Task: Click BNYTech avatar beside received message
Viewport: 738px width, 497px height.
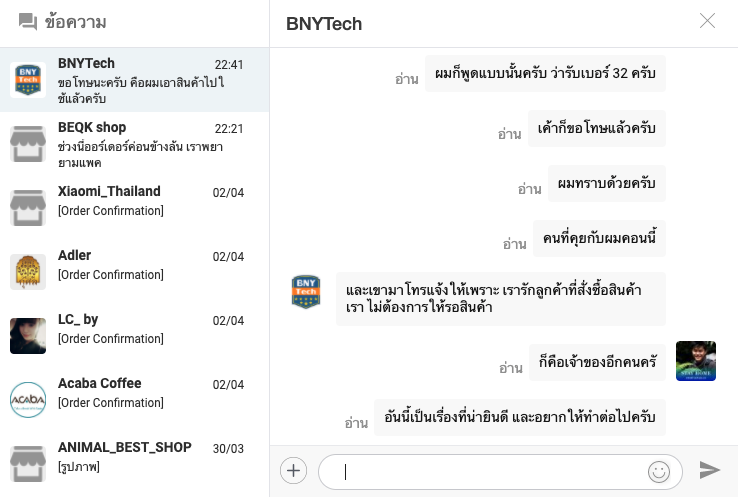Action: coord(306,292)
